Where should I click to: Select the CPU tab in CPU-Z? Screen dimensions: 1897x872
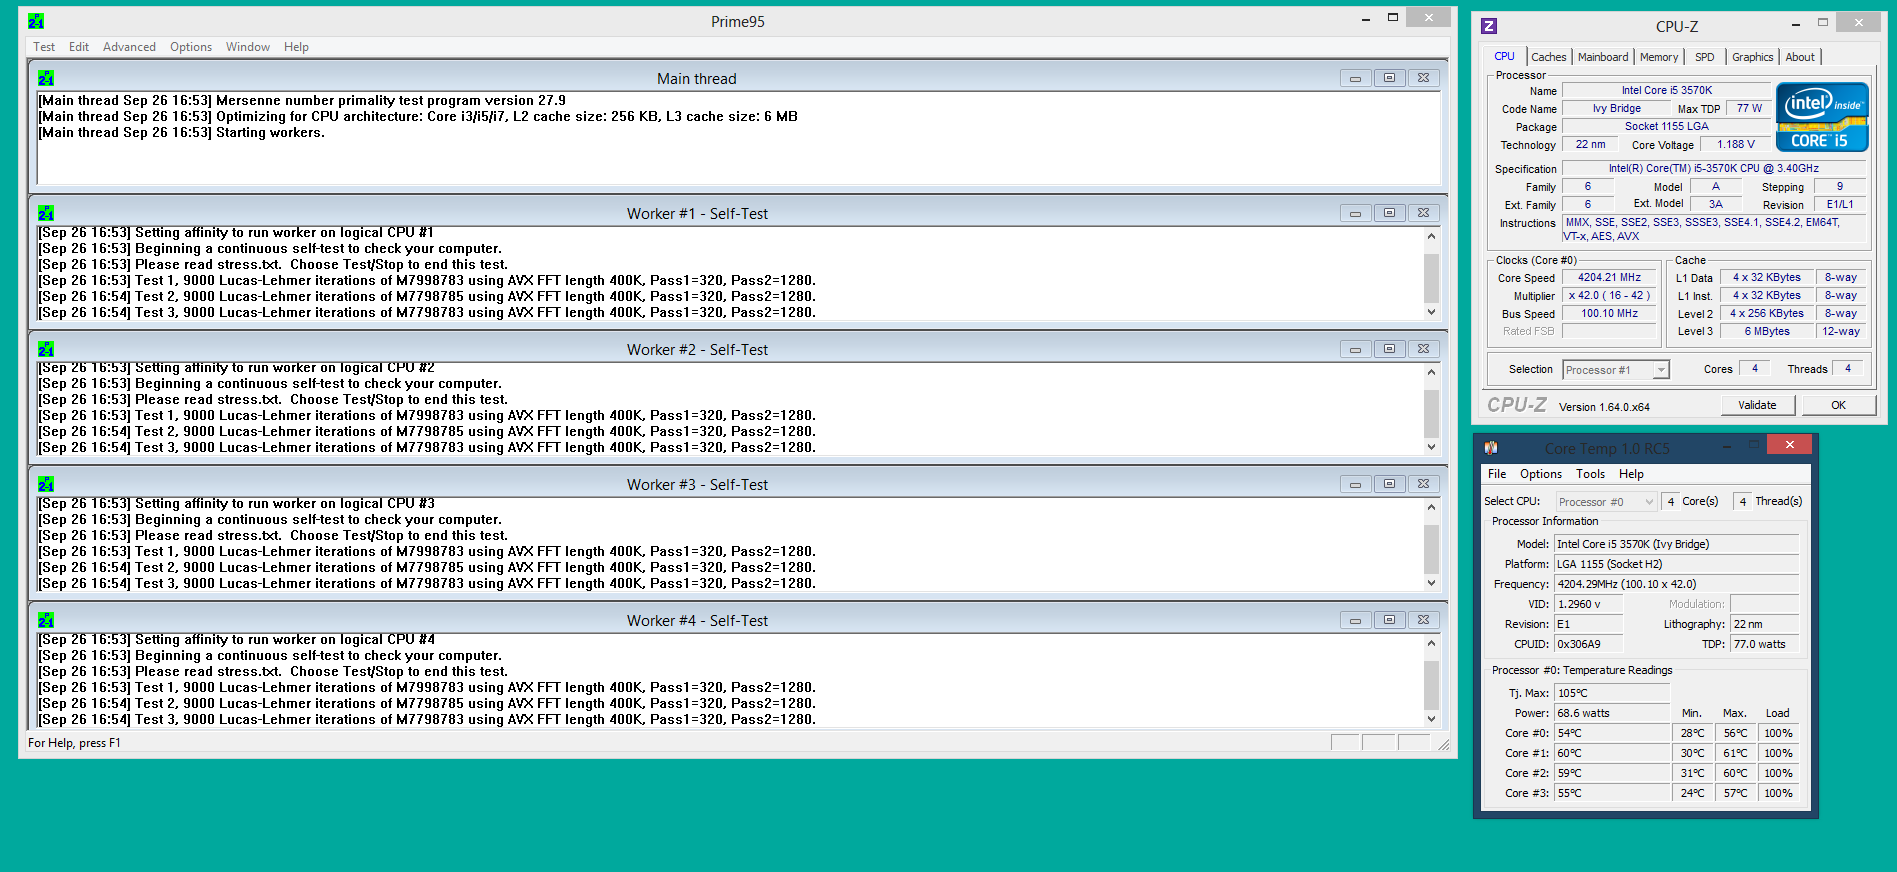1504,56
